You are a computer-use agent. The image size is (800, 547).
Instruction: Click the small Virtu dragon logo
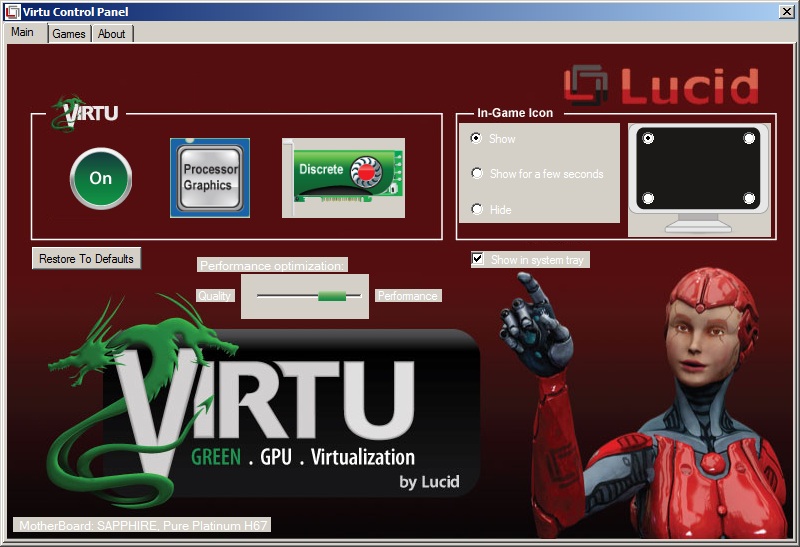click(x=84, y=113)
